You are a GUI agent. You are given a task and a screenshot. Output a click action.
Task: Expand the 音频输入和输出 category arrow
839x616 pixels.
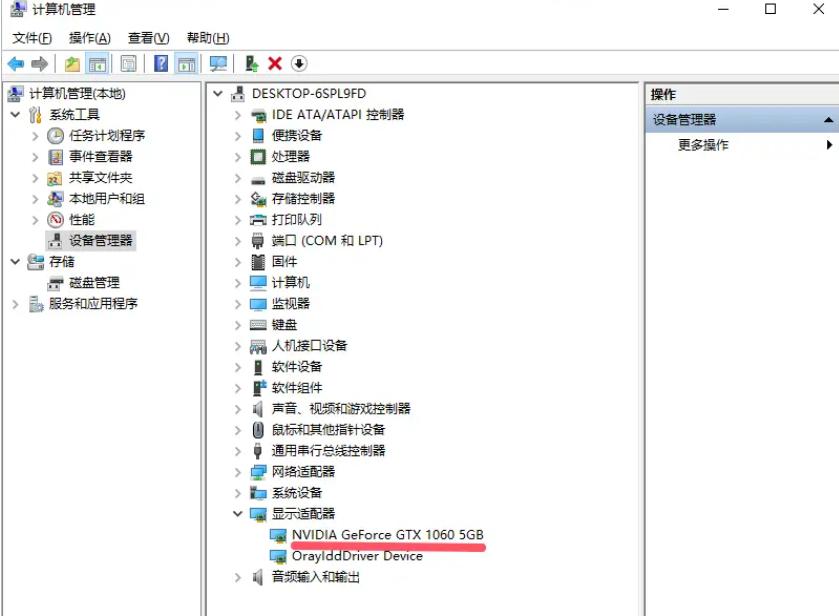[x=238, y=577]
